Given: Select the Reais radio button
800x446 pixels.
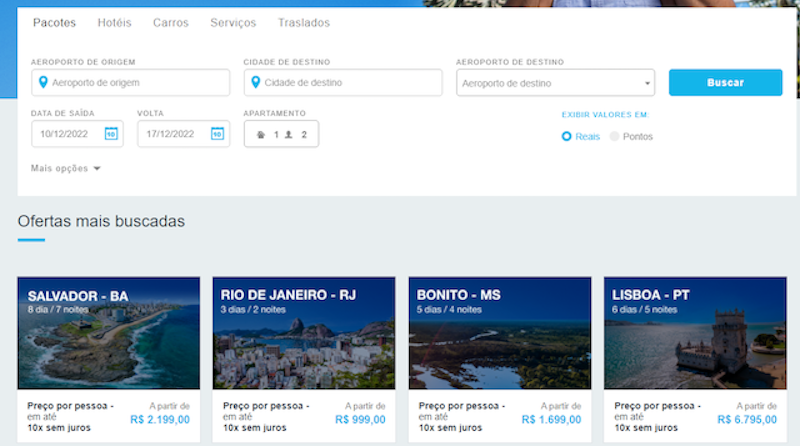Looking at the screenshot, I should tap(566, 136).
